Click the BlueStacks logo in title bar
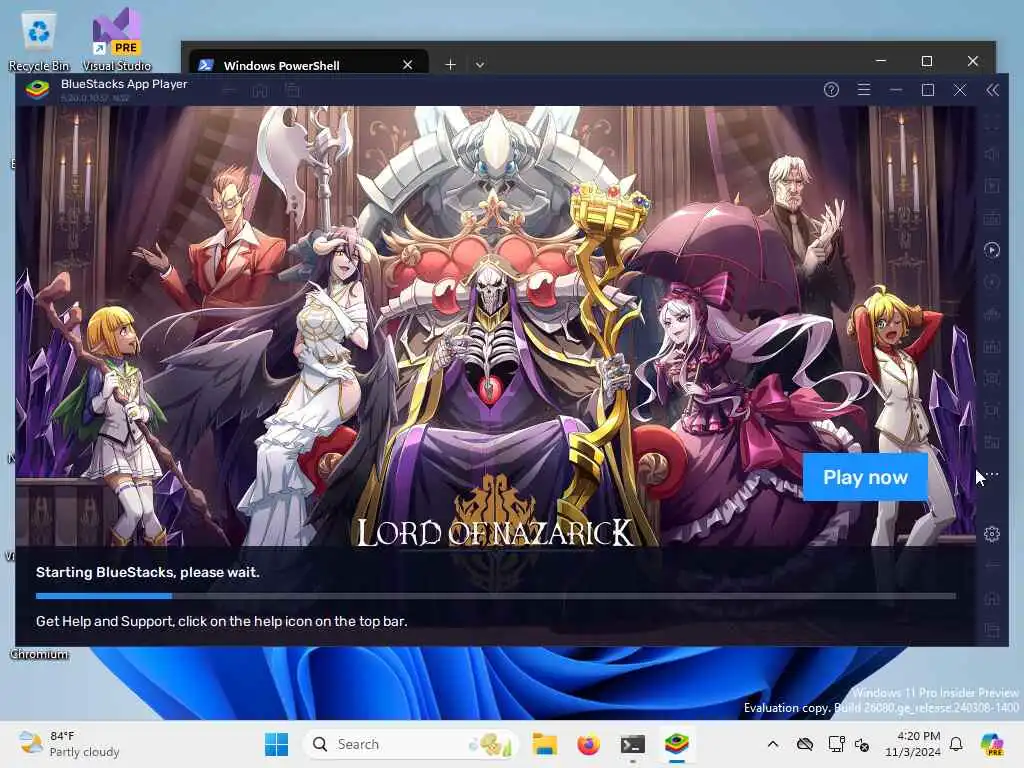 tap(37, 89)
